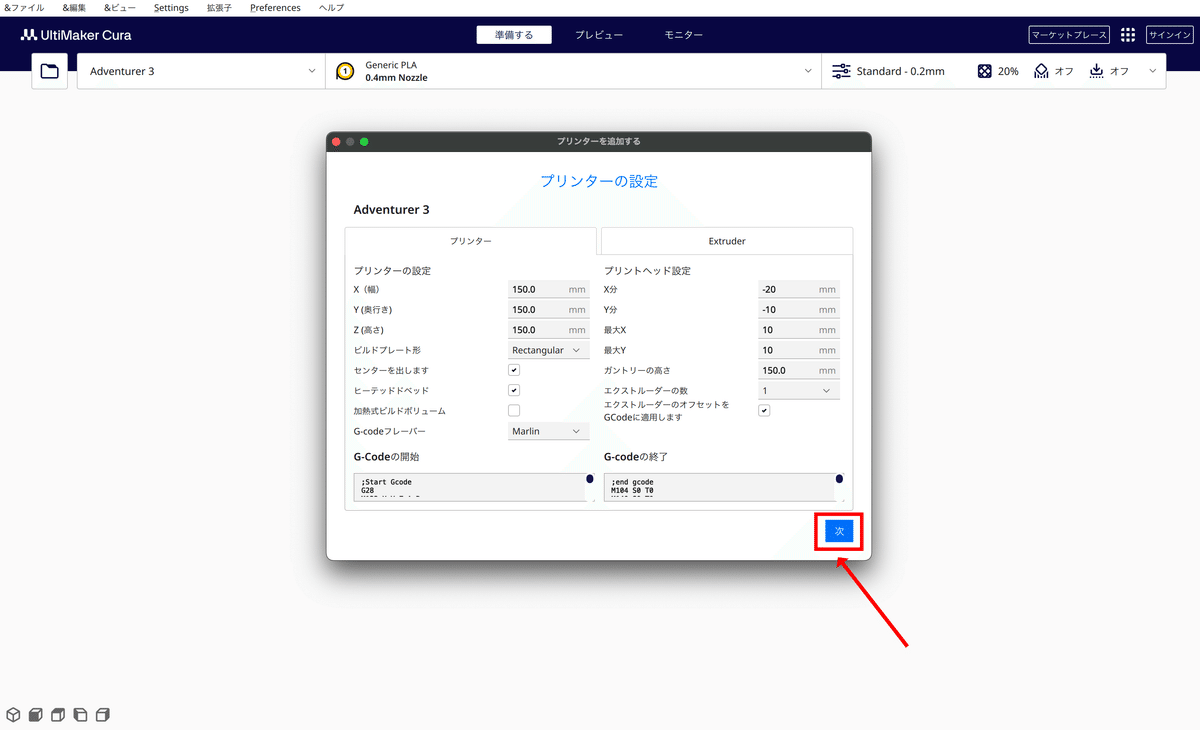This screenshot has width=1200, height=730.
Task: Select the right side view cube icon
Action: pos(102,715)
